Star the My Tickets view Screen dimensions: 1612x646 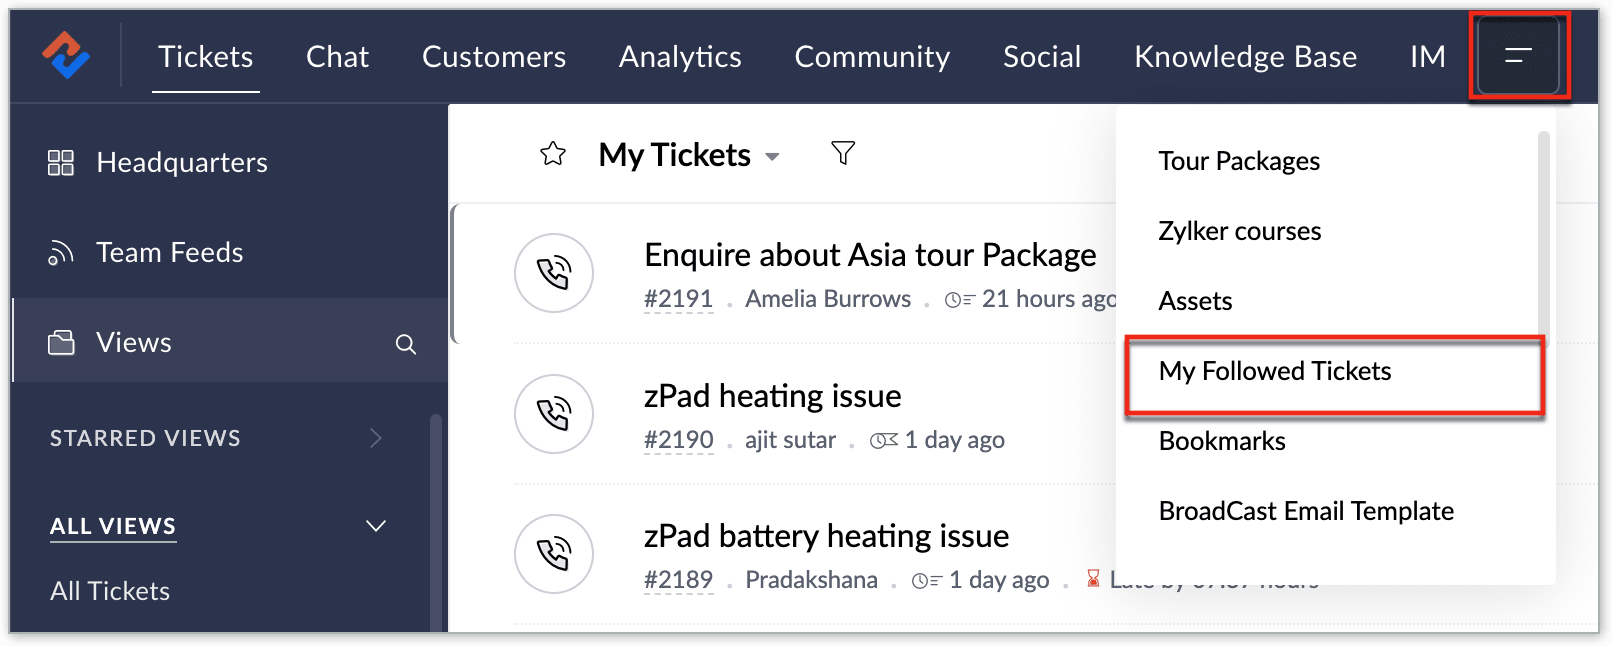[553, 154]
